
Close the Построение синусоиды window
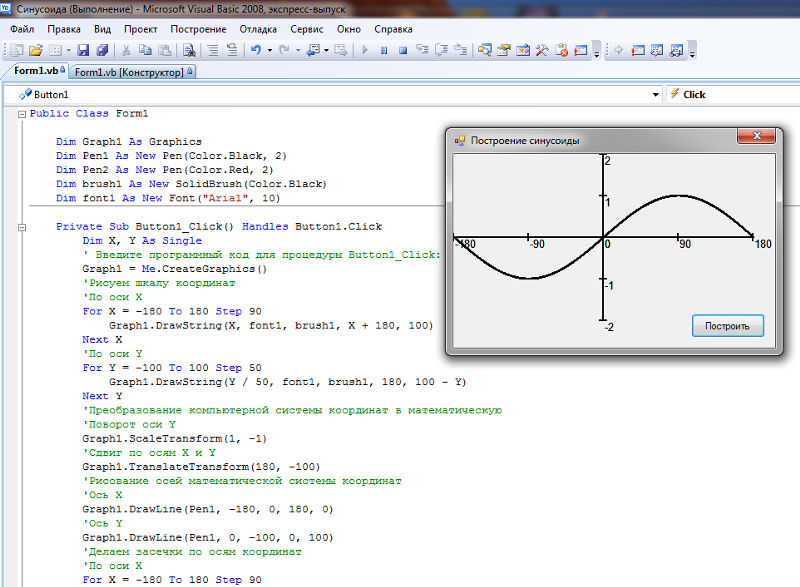pos(757,136)
